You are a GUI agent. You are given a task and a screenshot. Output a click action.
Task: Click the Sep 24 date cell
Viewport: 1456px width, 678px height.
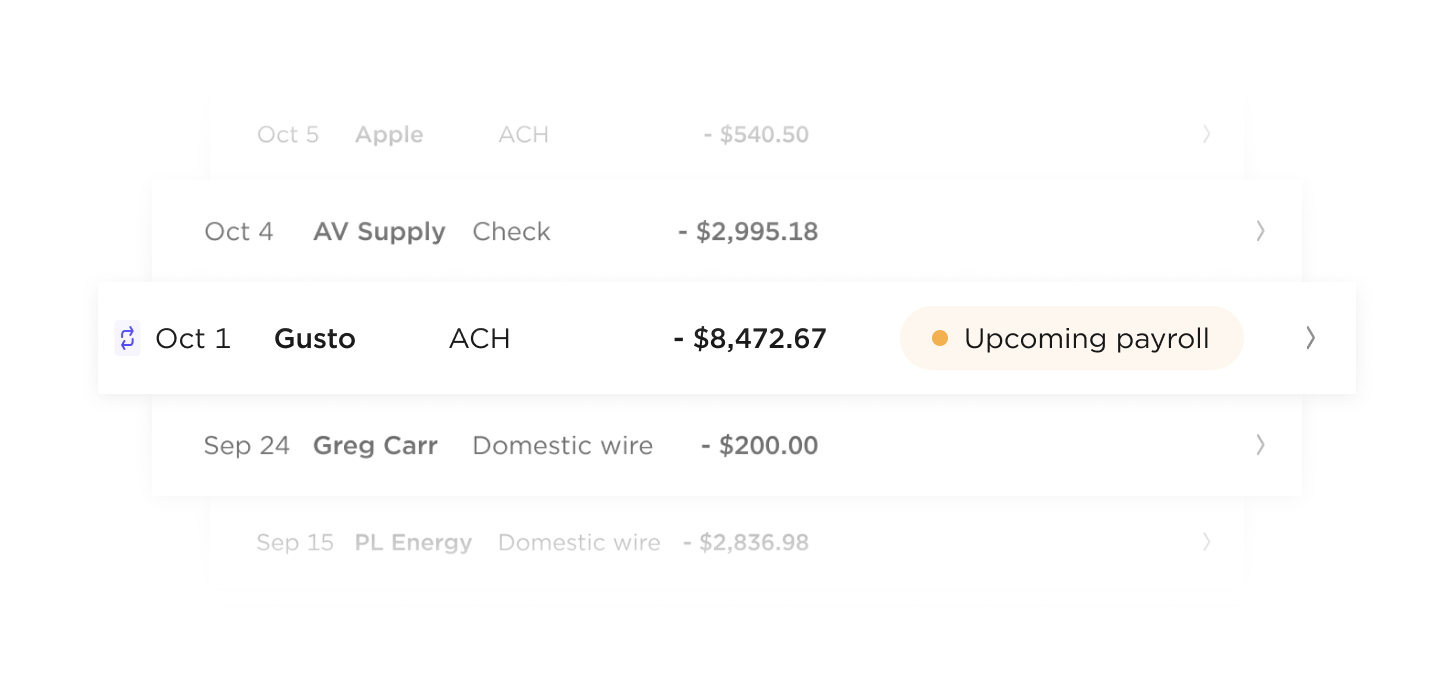point(247,446)
